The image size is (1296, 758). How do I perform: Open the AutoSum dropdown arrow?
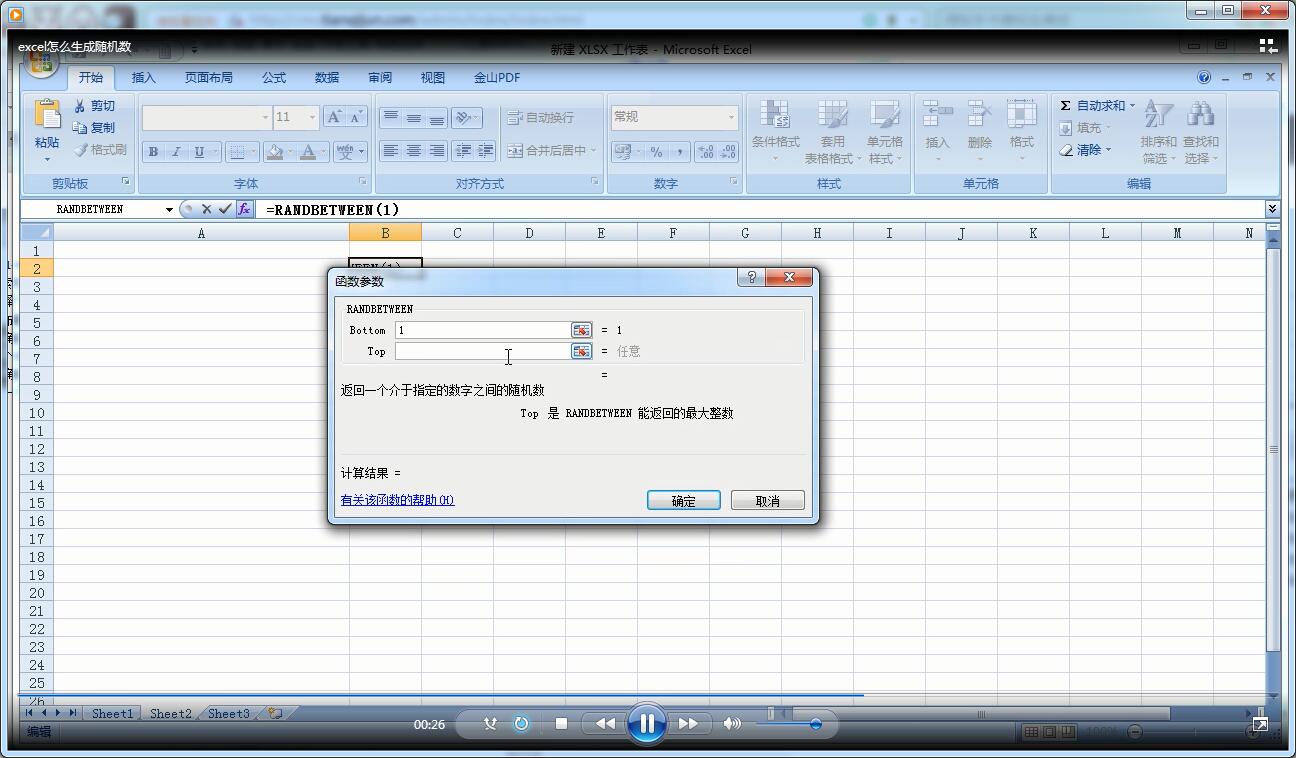(1132, 106)
